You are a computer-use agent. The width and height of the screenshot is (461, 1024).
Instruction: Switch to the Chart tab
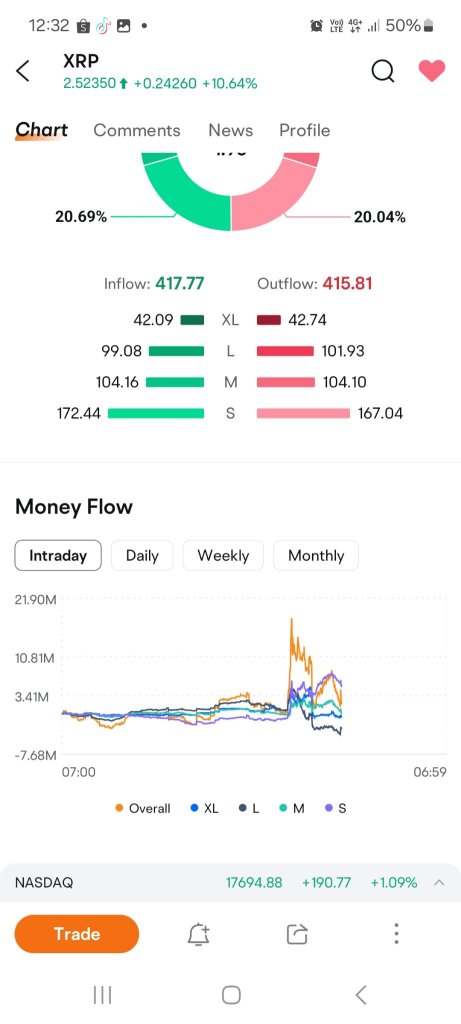point(41,130)
